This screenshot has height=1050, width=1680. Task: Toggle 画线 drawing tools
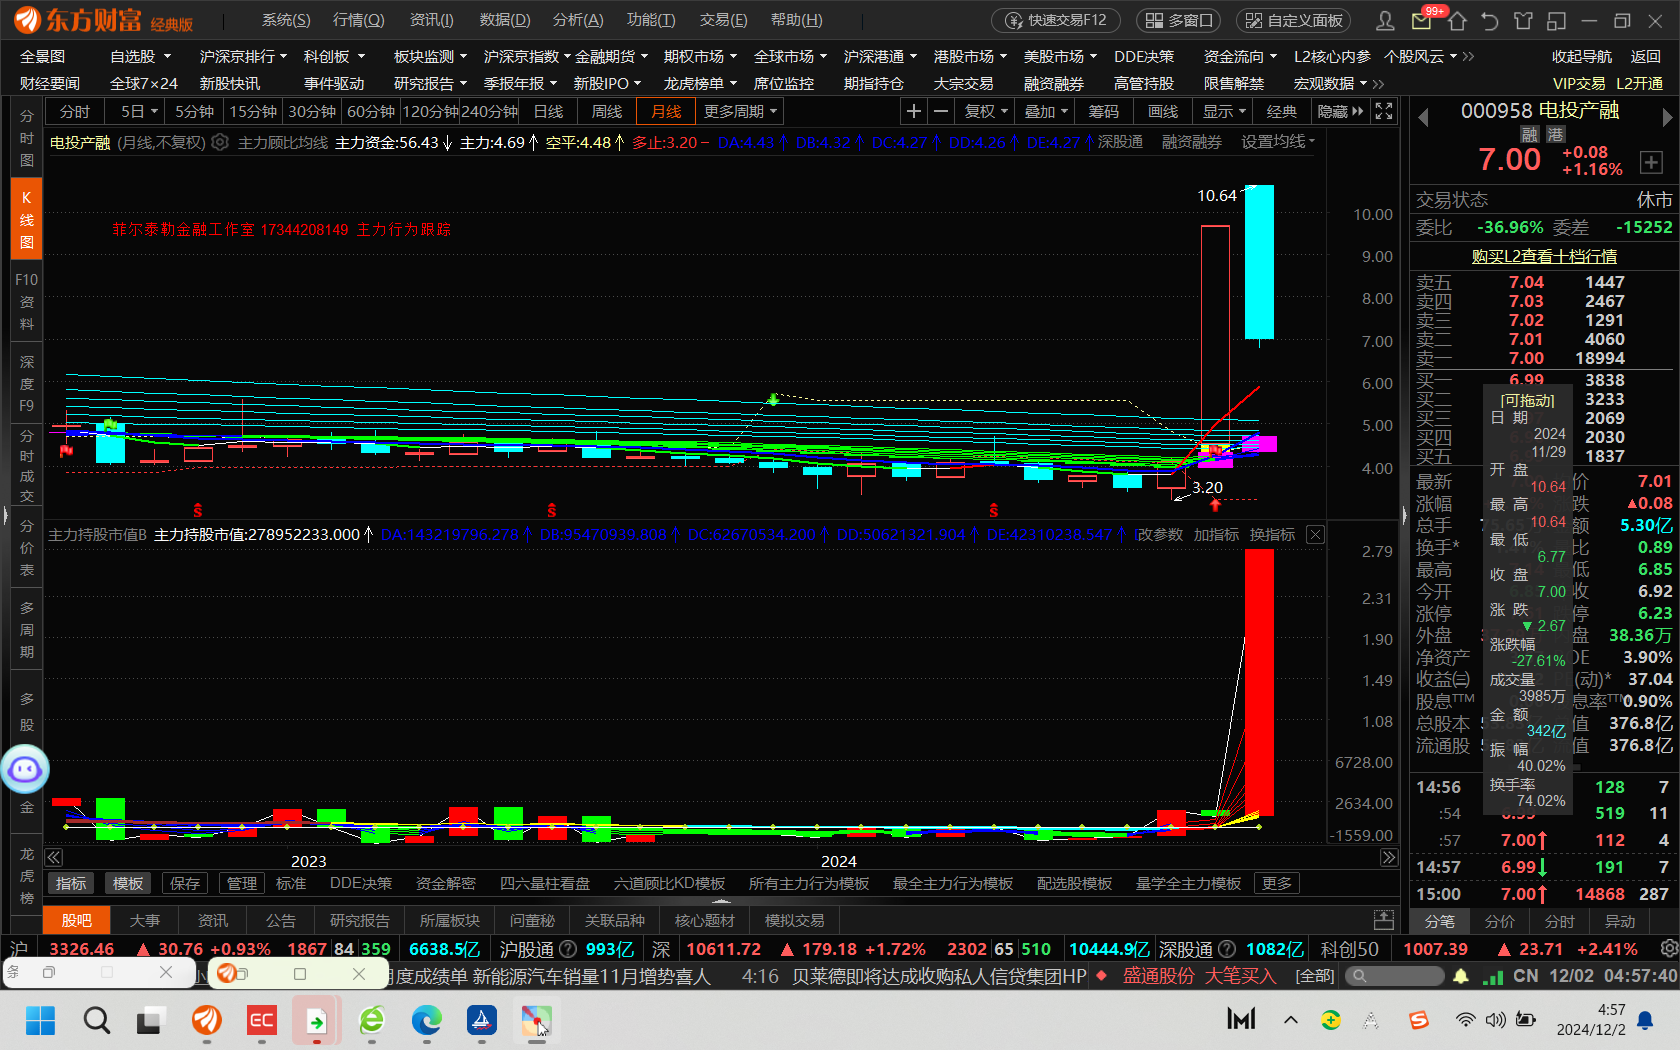(1163, 111)
